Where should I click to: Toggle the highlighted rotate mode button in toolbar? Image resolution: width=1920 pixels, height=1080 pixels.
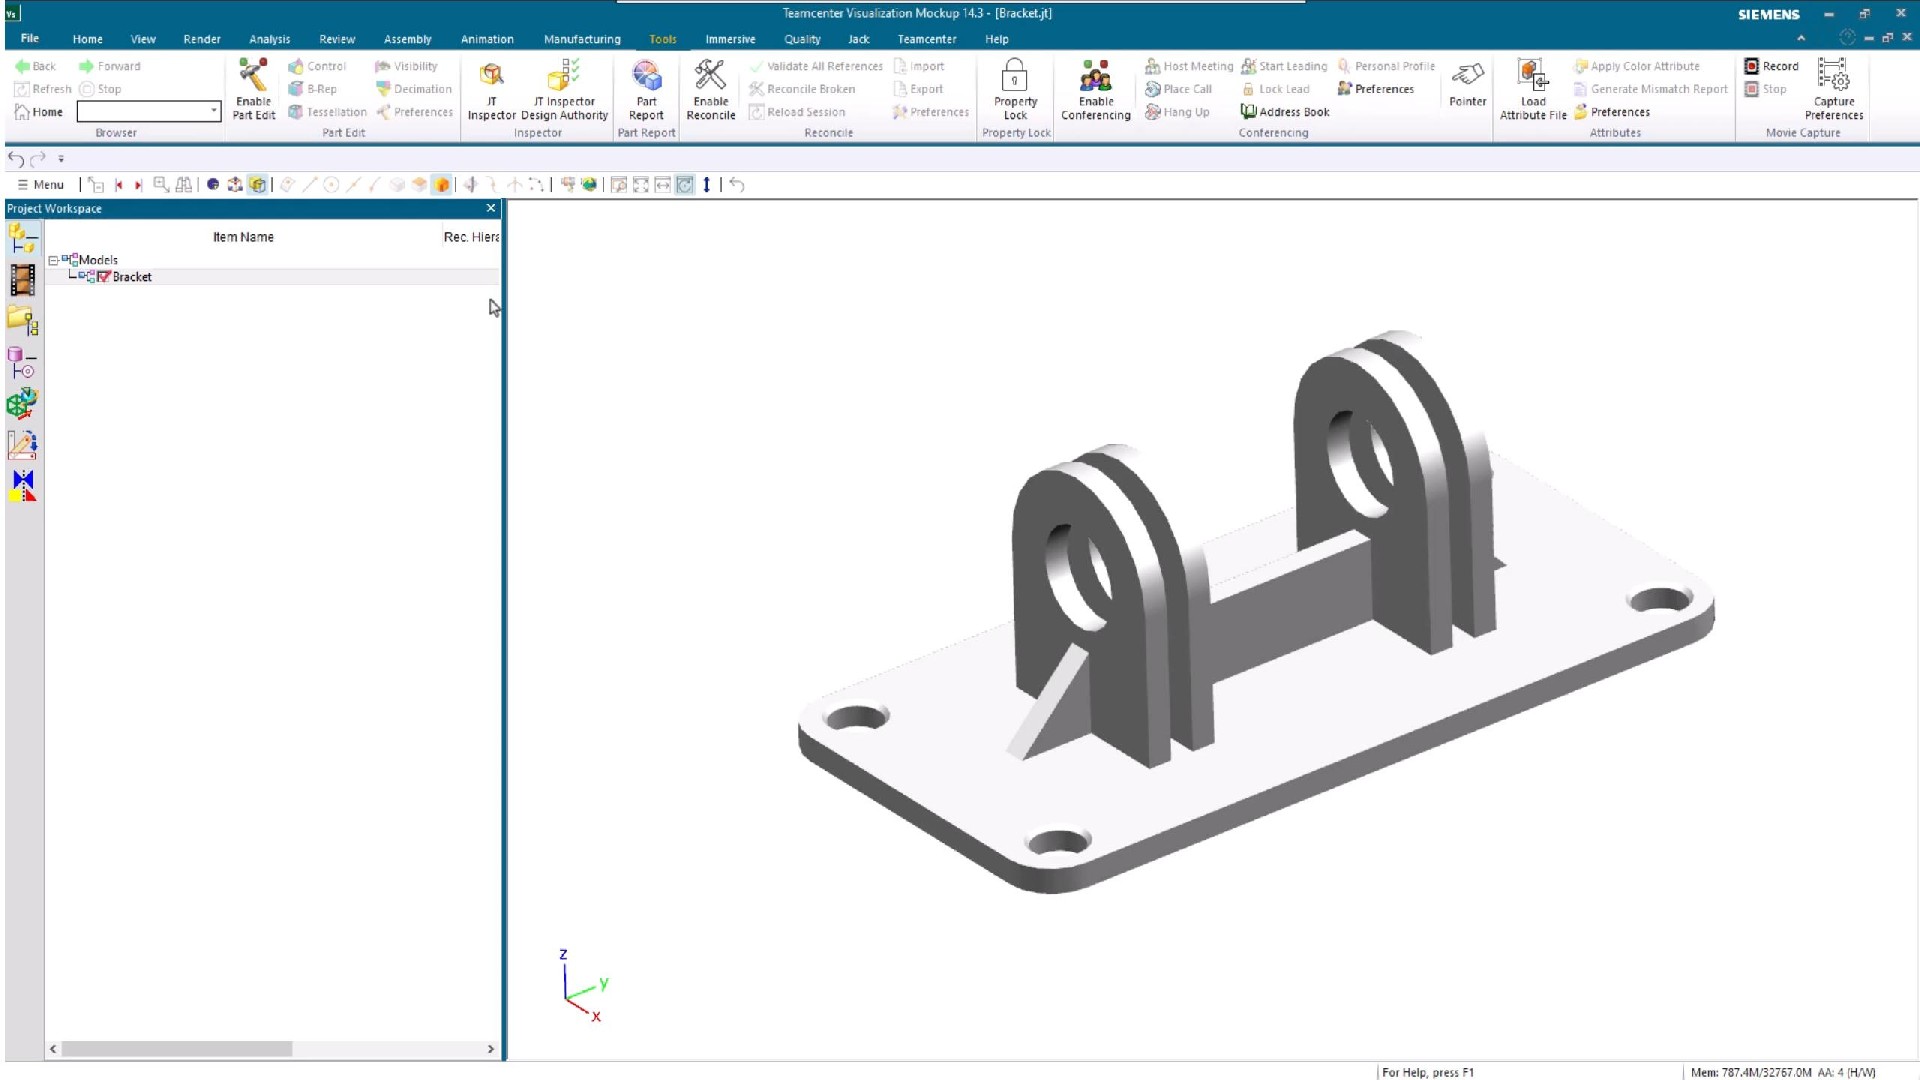(x=685, y=185)
